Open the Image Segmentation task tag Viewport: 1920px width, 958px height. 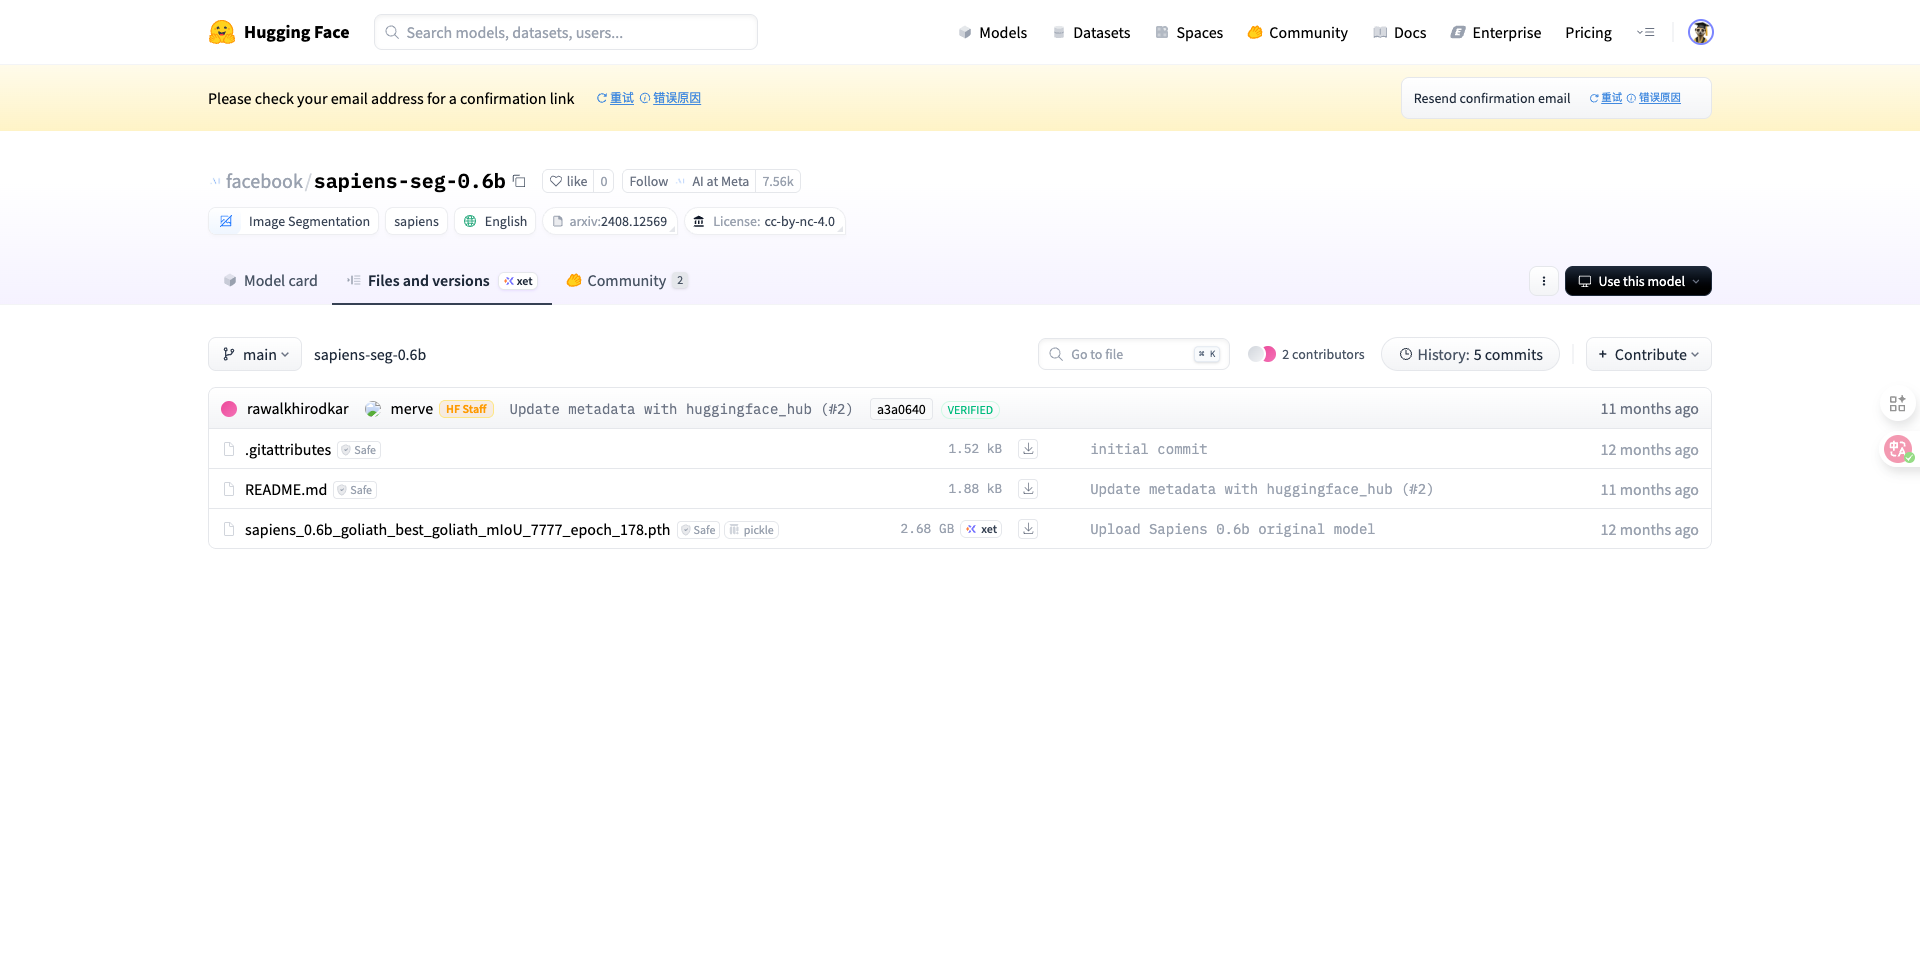point(294,221)
